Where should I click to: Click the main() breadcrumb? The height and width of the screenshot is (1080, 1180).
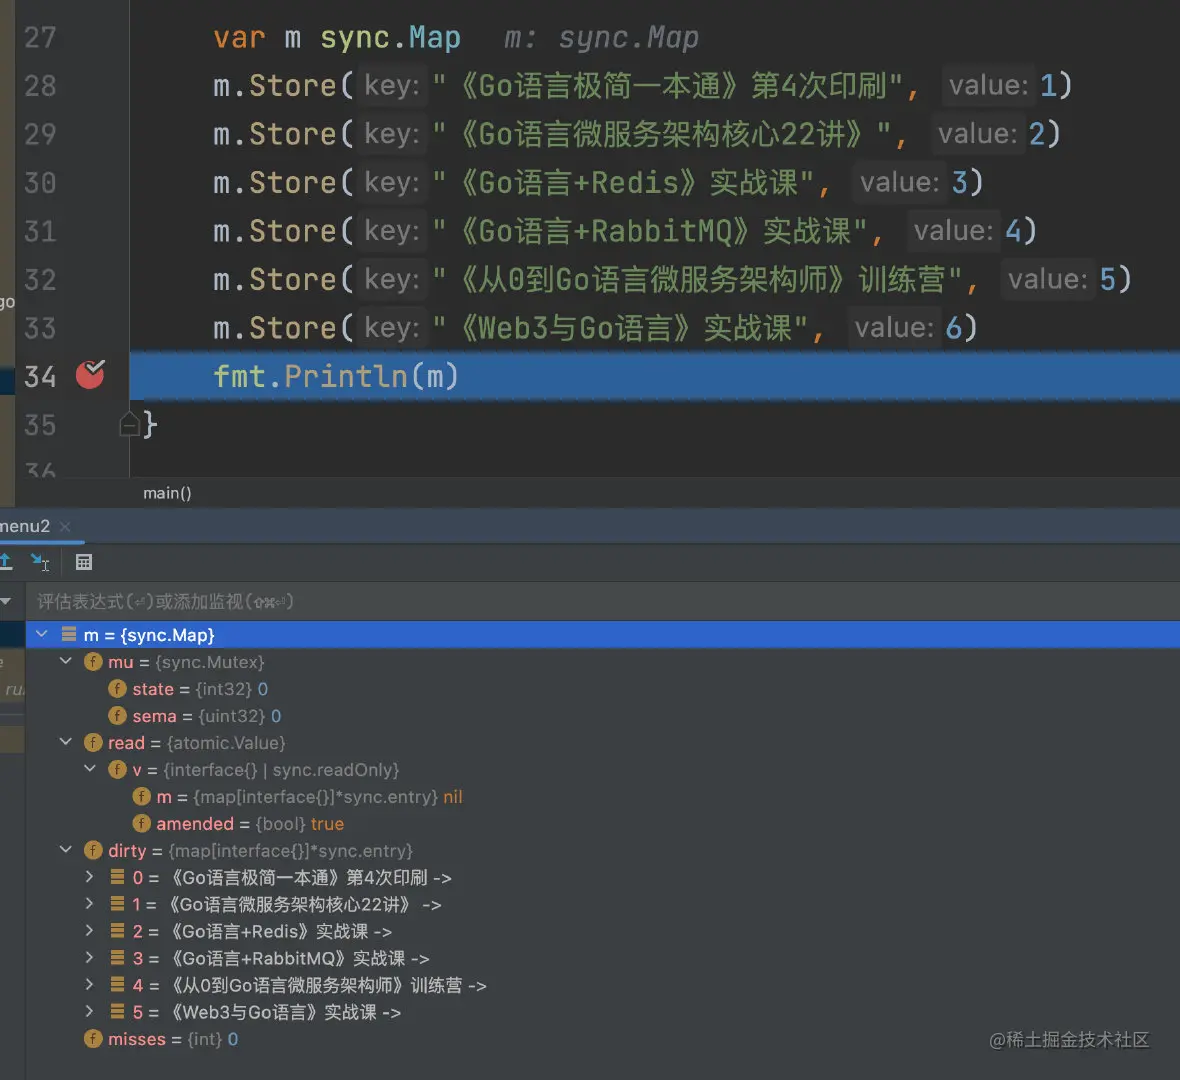point(167,493)
